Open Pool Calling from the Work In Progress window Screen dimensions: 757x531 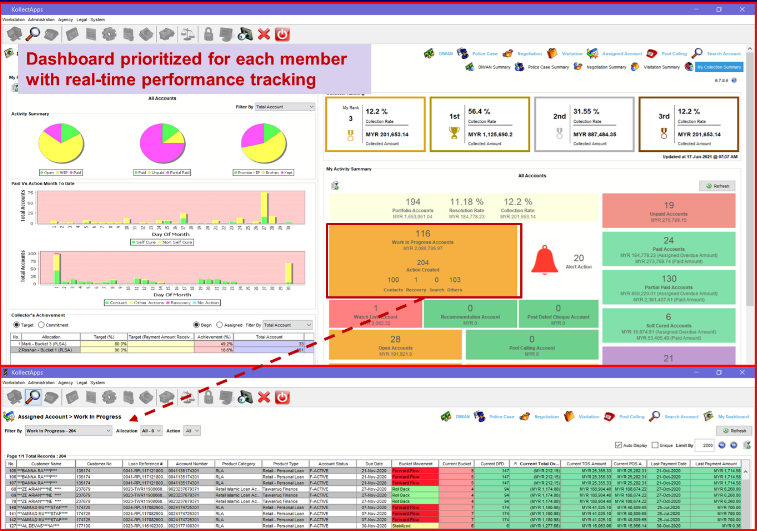click(625, 417)
